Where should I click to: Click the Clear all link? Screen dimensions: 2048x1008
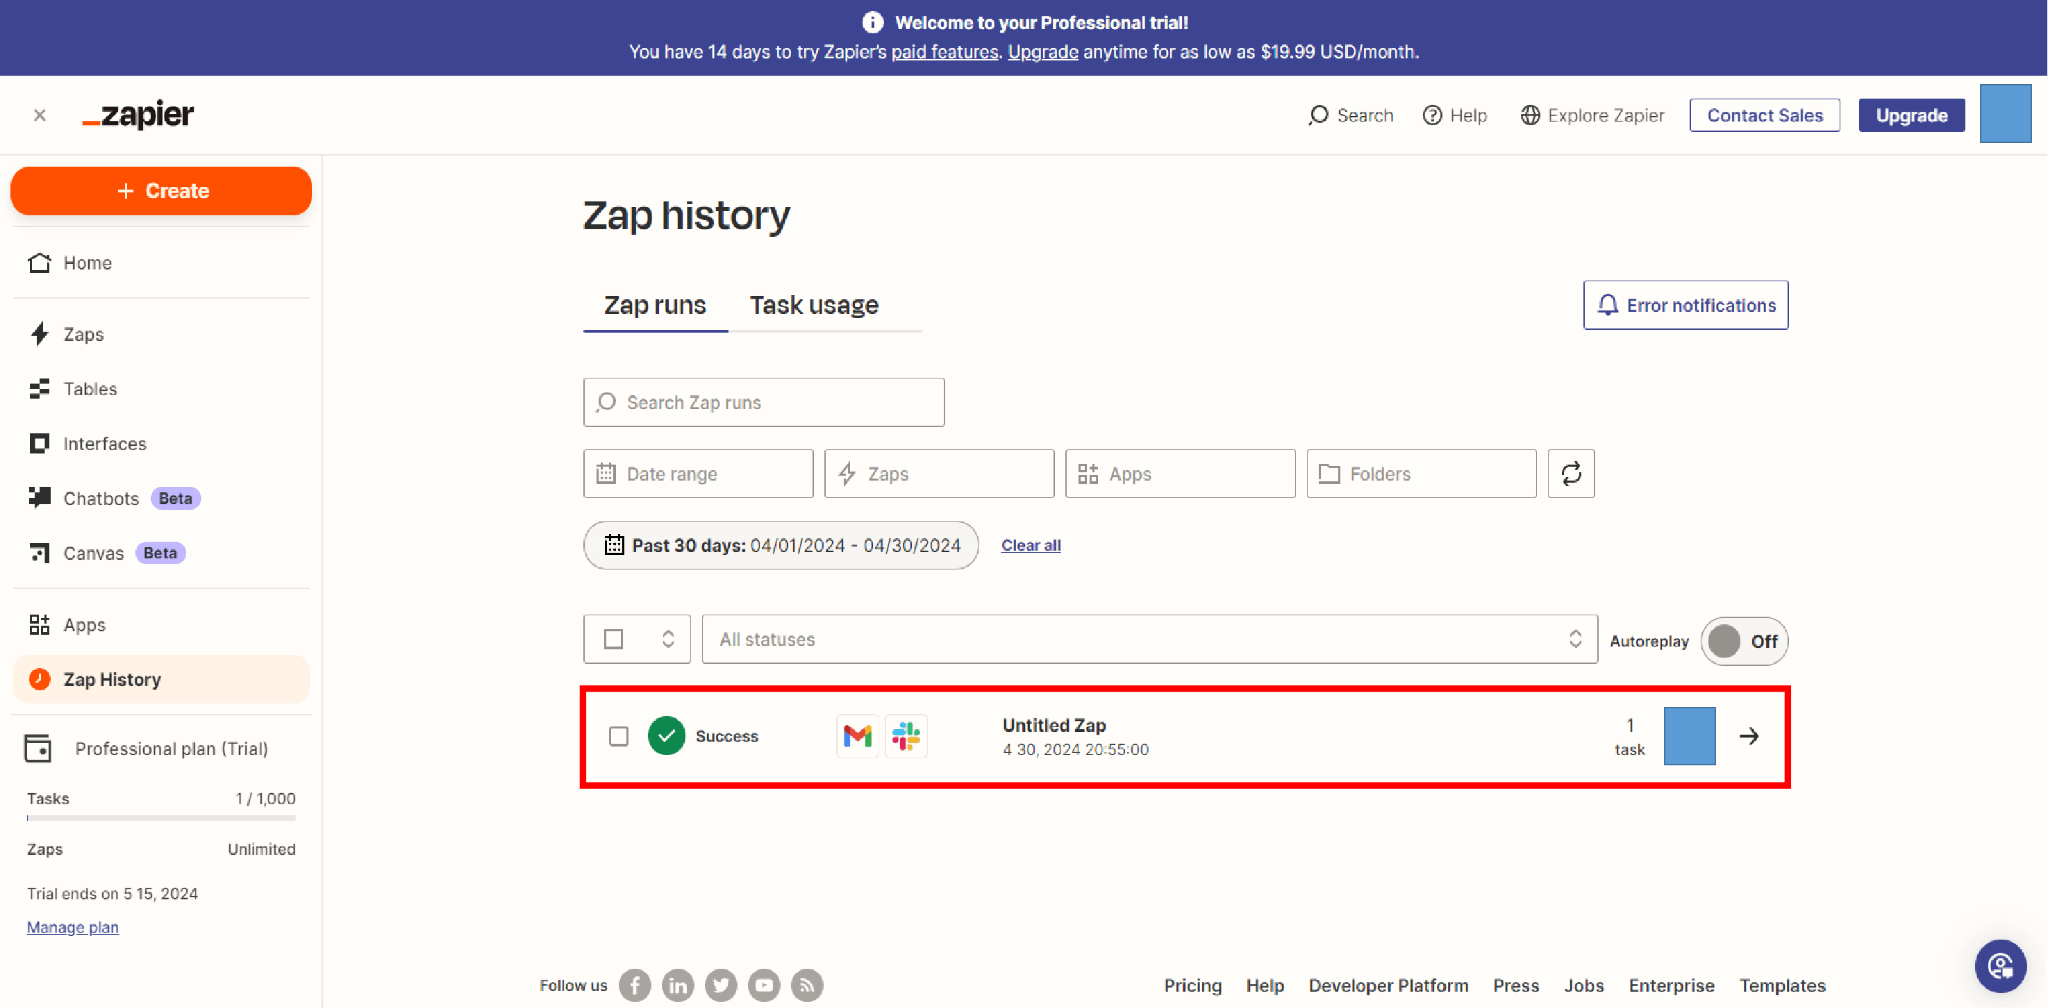[1031, 545]
